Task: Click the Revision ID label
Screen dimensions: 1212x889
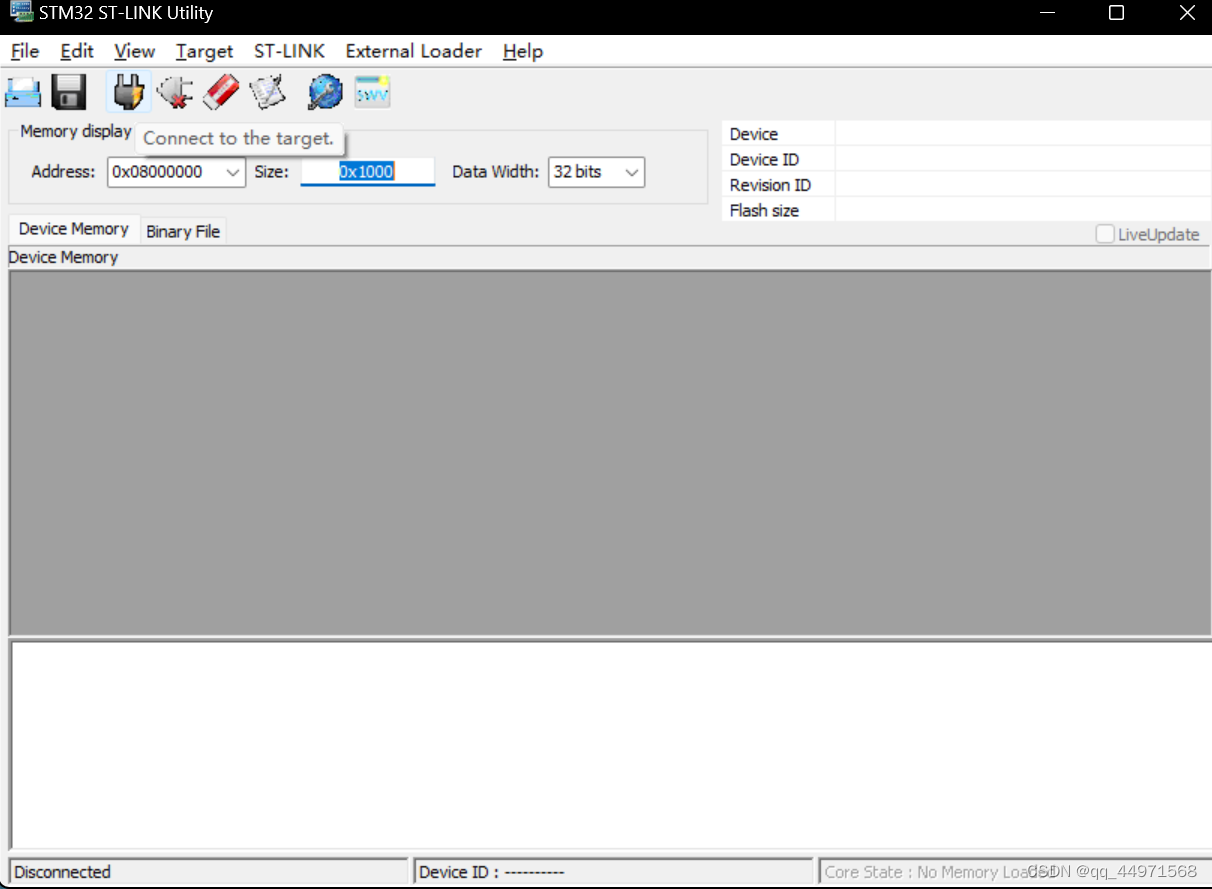Action: click(770, 185)
